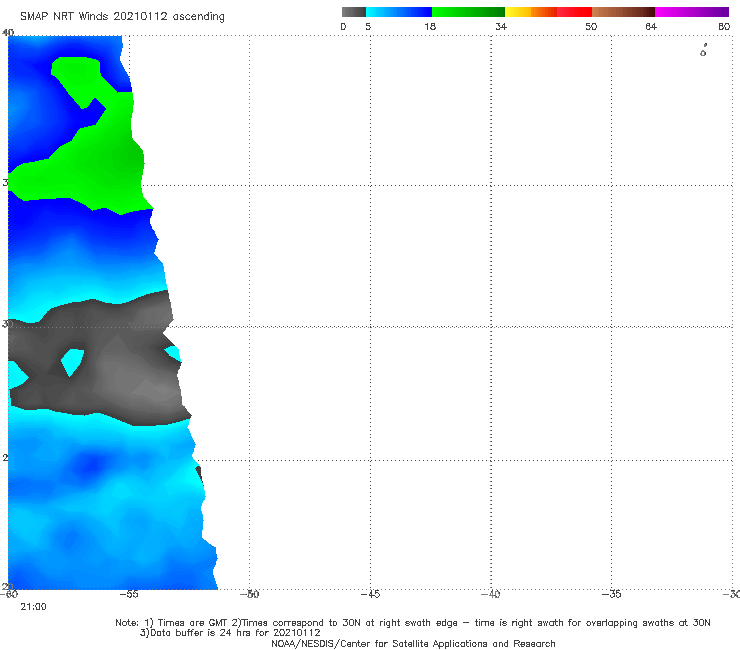The width and height of the screenshot is (740, 650).
Task: Click the color bar label '5'
Action: (368, 26)
